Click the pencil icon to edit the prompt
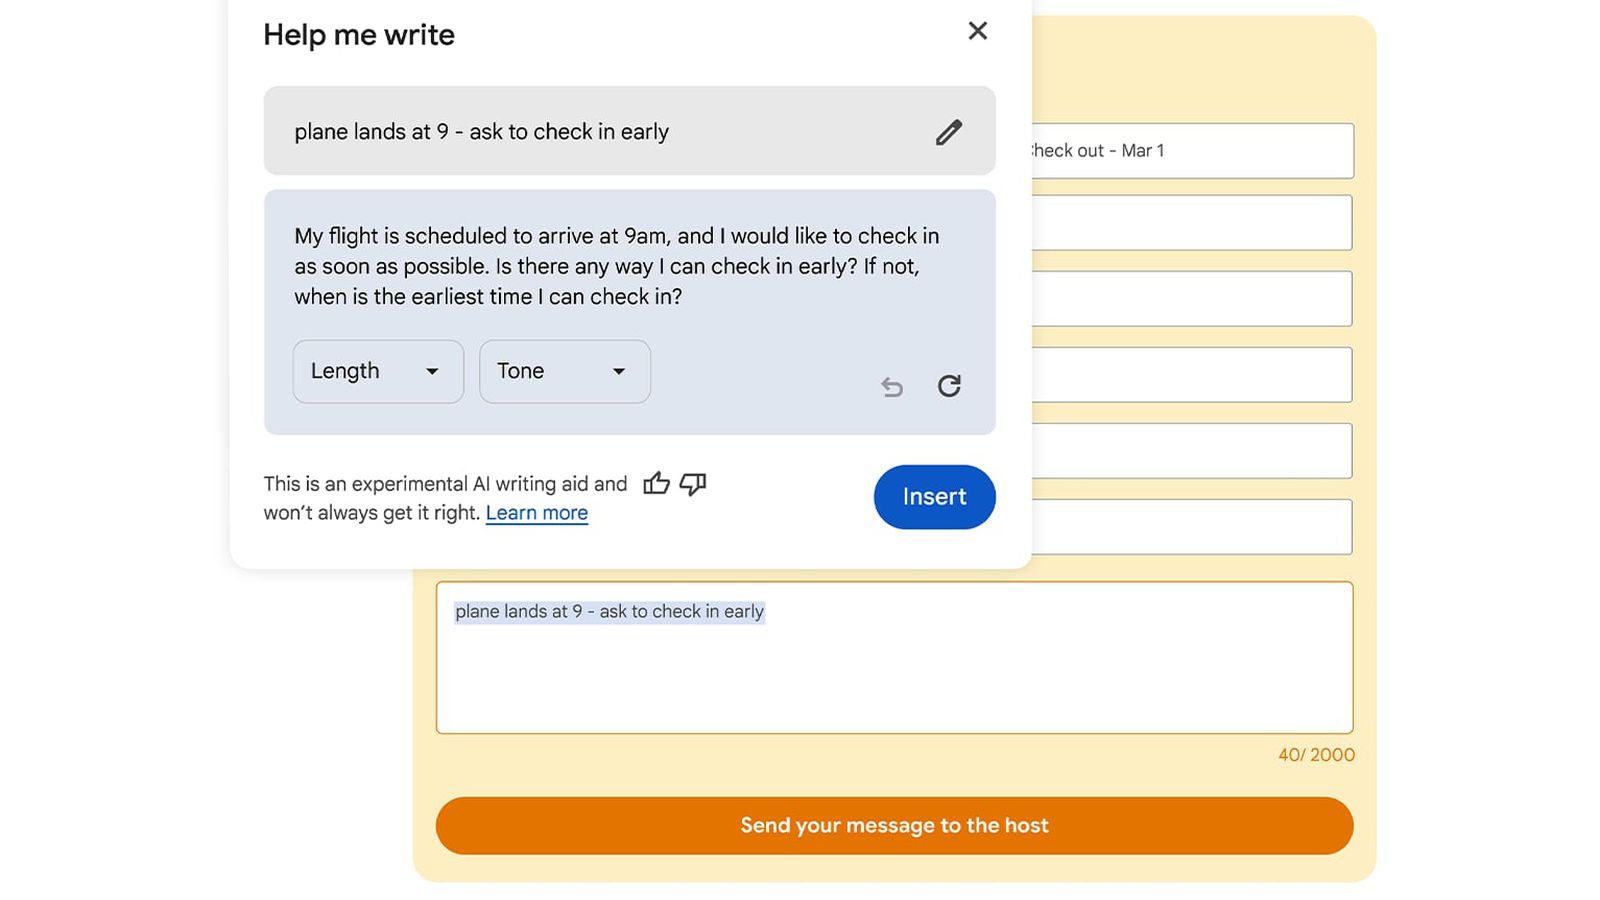Viewport: 1600px width, 900px height. 949,131
